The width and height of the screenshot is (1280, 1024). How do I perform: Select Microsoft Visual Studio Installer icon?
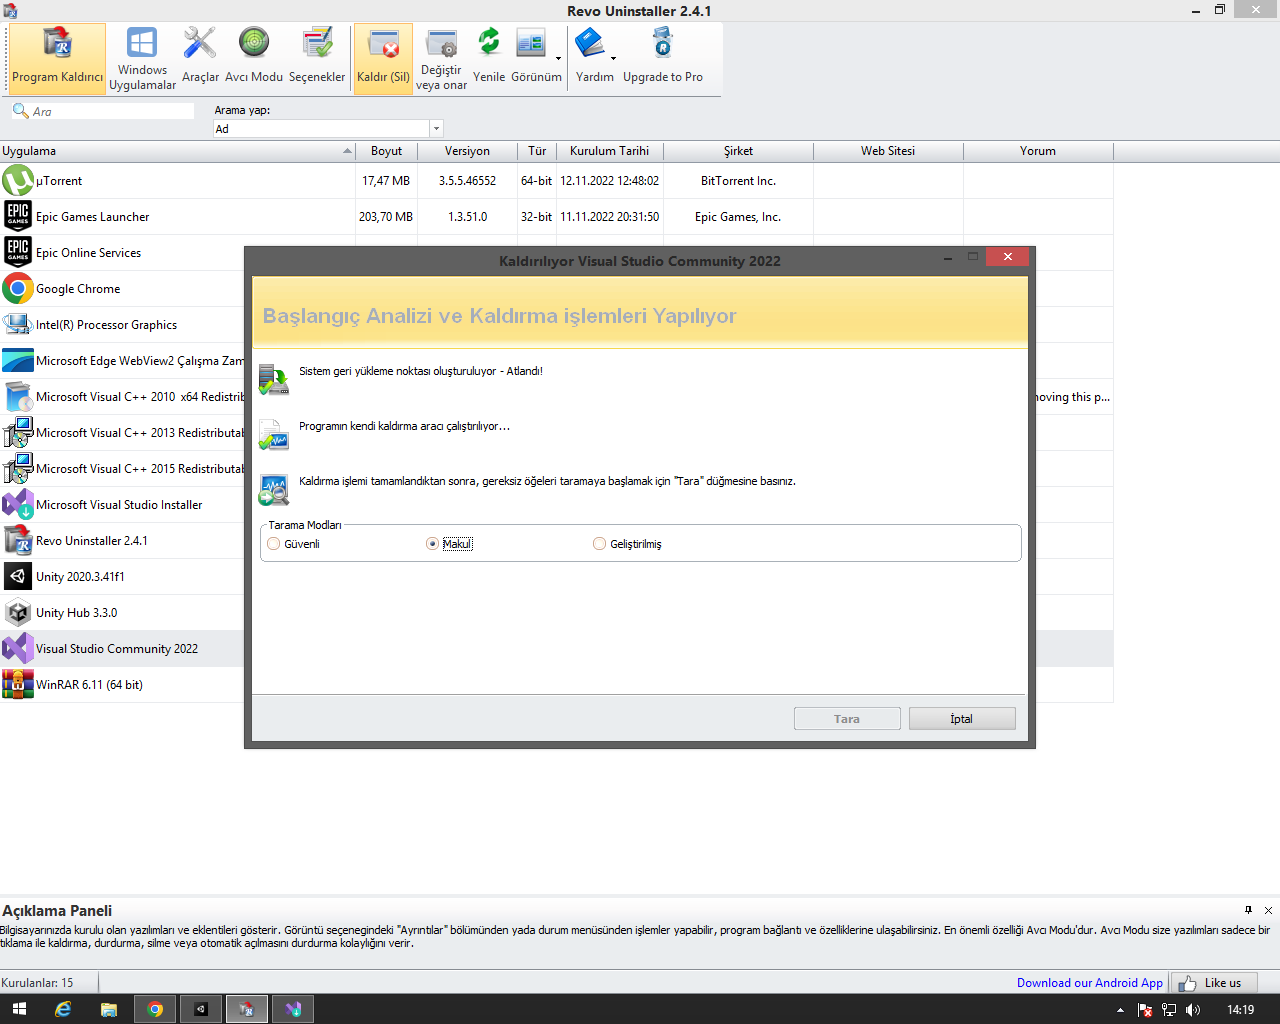tap(18, 505)
